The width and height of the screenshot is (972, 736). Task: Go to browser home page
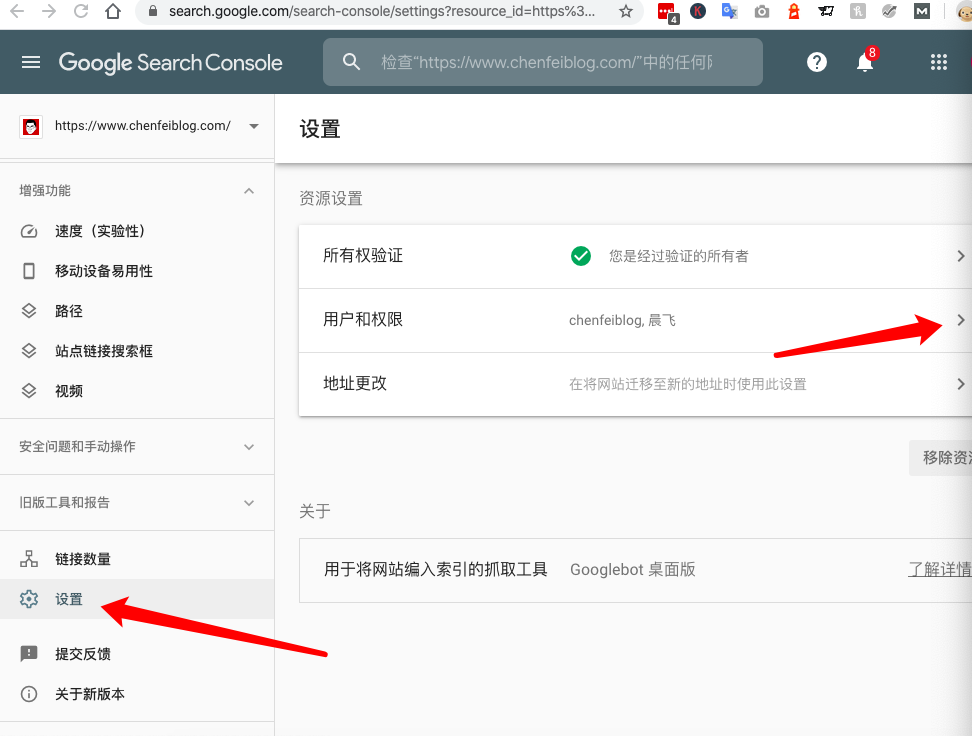click(113, 11)
